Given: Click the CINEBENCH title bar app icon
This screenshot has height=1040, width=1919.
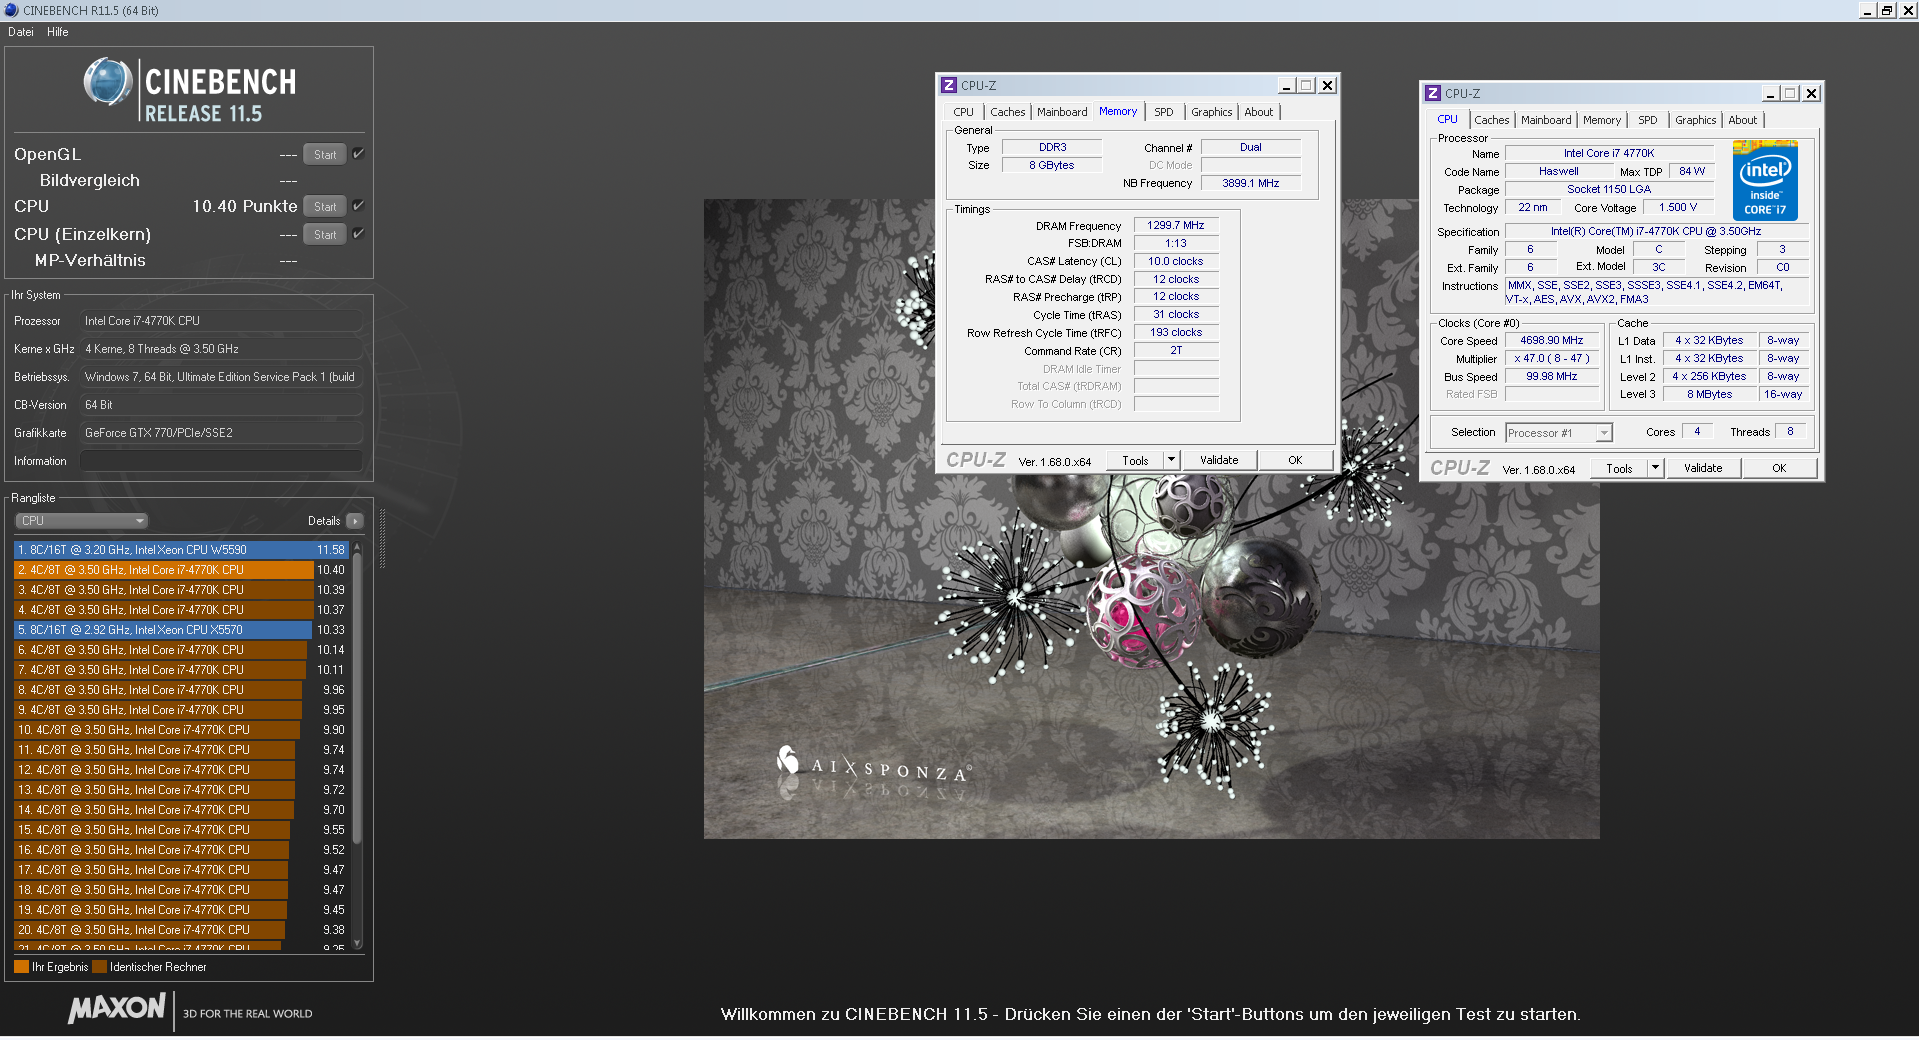Looking at the screenshot, I should tap(11, 10).
